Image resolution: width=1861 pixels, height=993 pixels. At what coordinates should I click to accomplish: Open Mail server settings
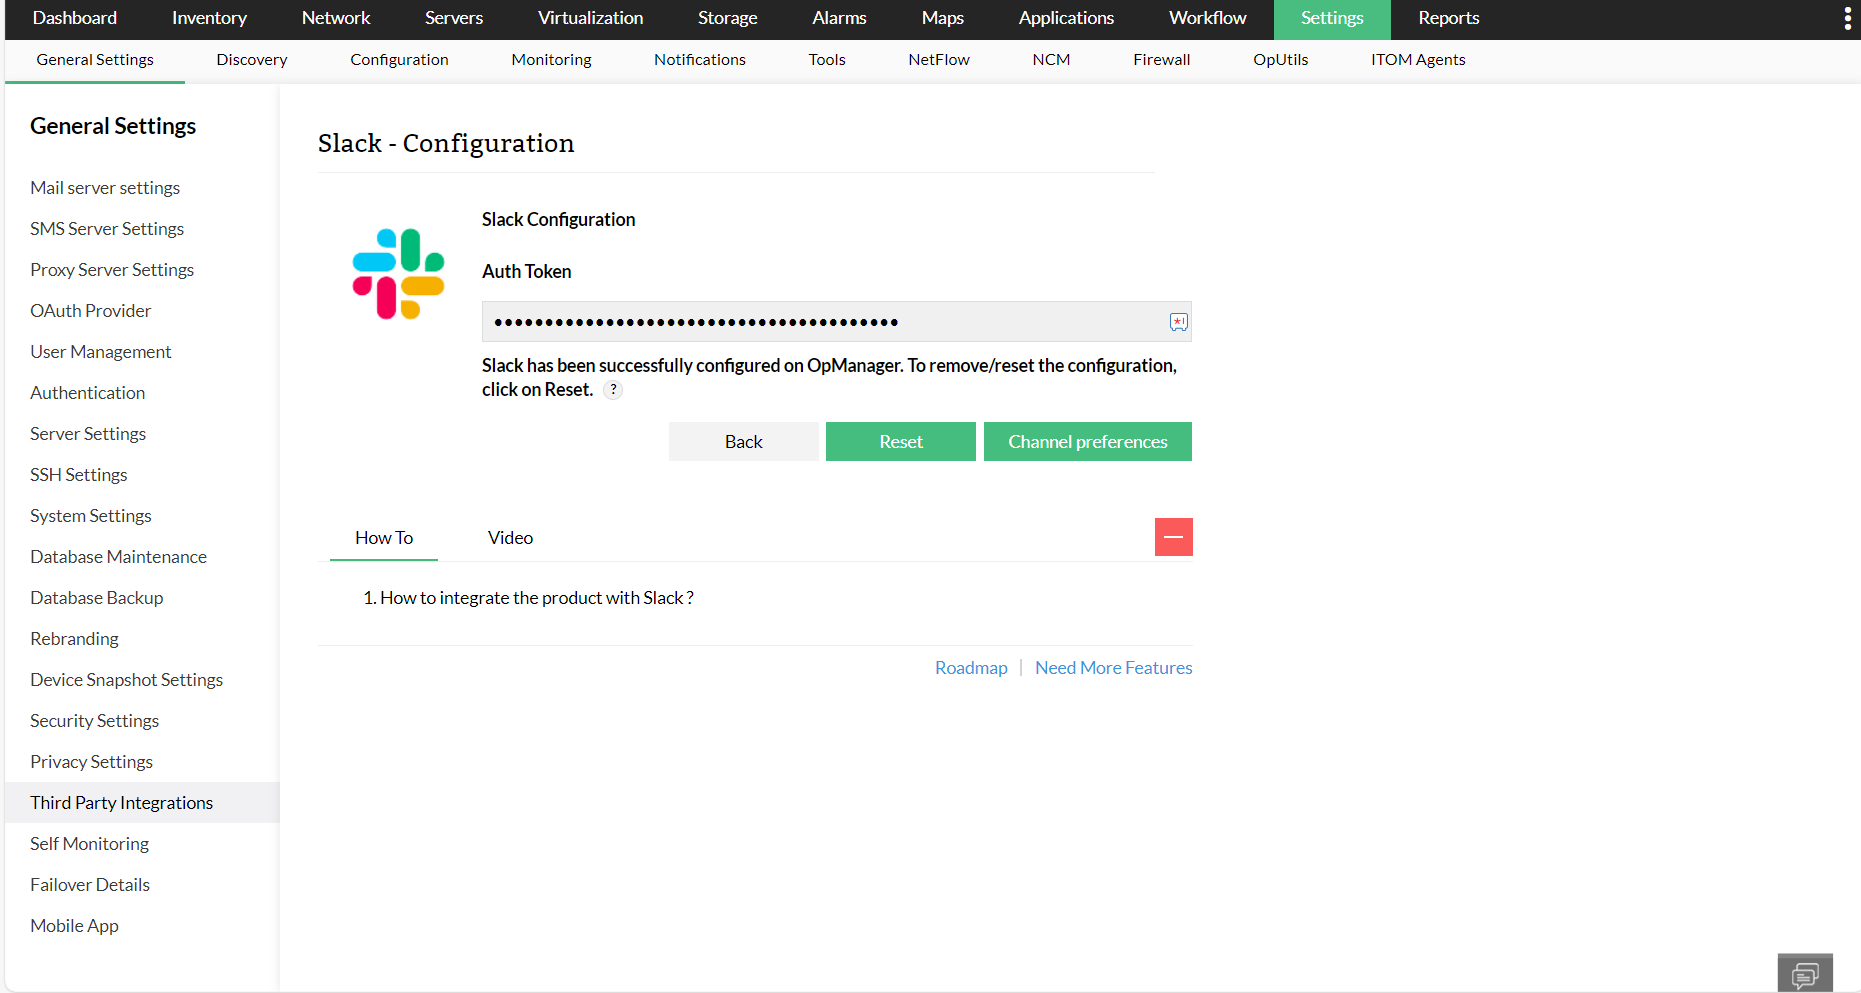(105, 188)
